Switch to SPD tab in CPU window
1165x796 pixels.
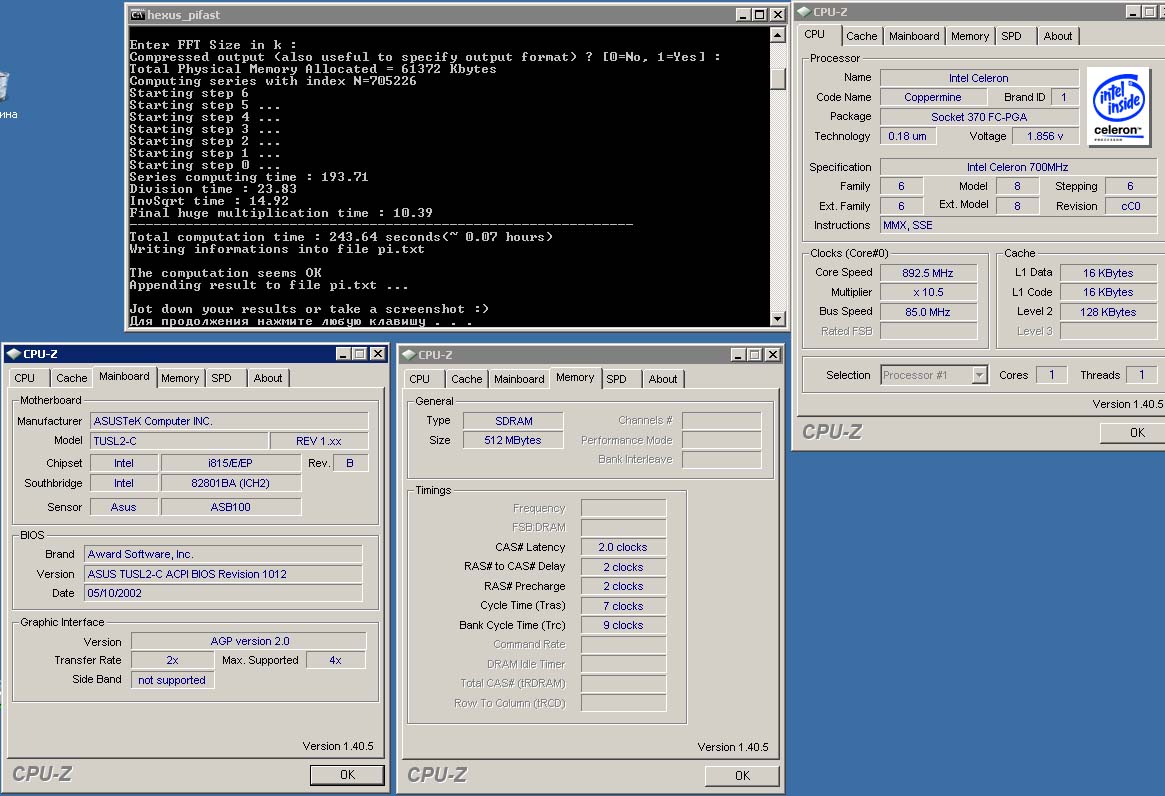pyautogui.click(x=1011, y=36)
